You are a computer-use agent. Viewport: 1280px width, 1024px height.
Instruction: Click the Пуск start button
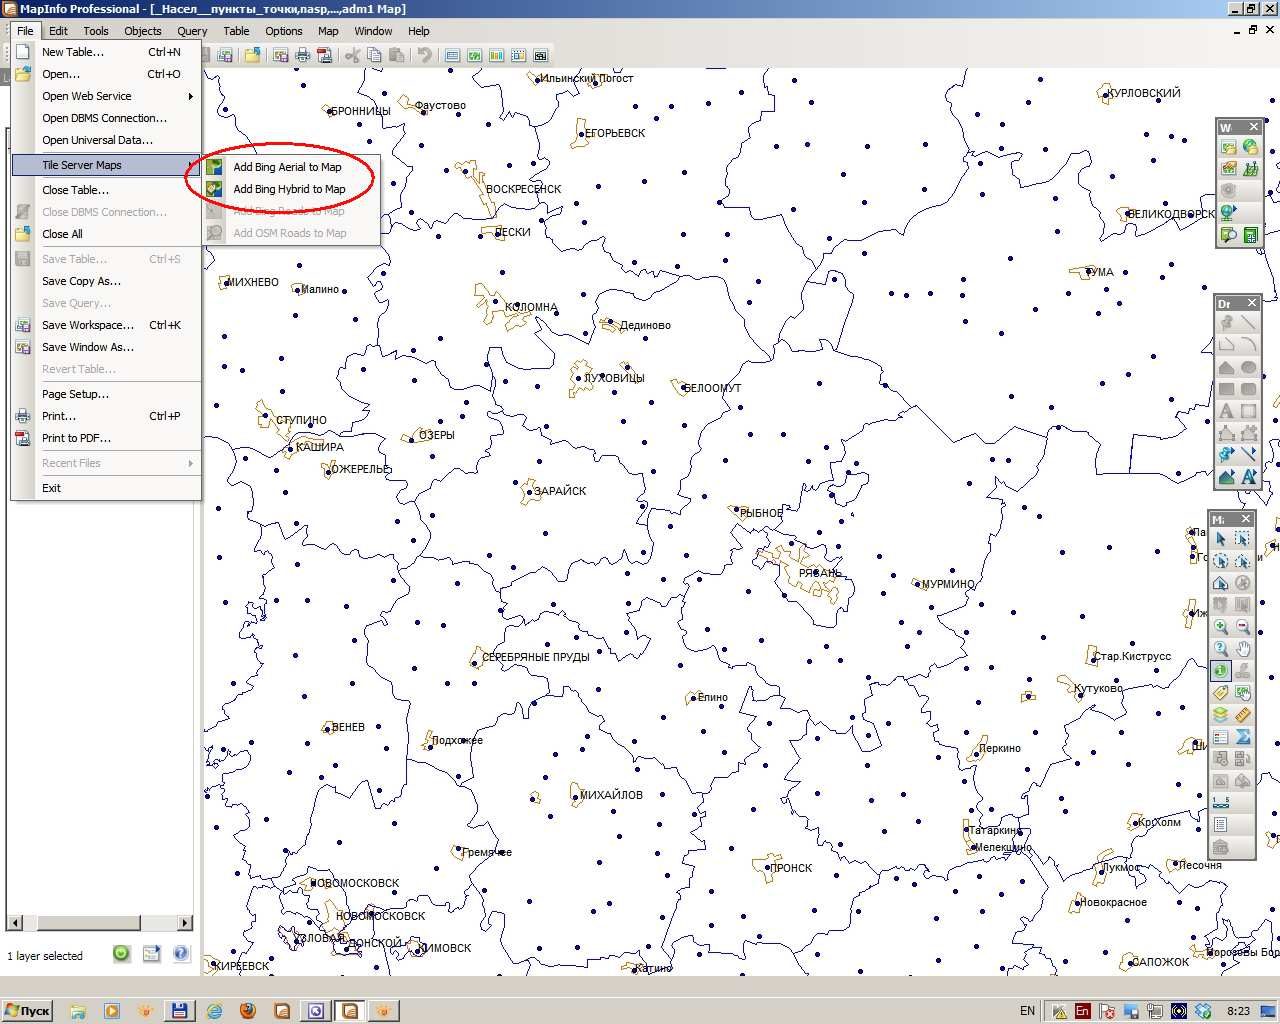click(27, 1010)
